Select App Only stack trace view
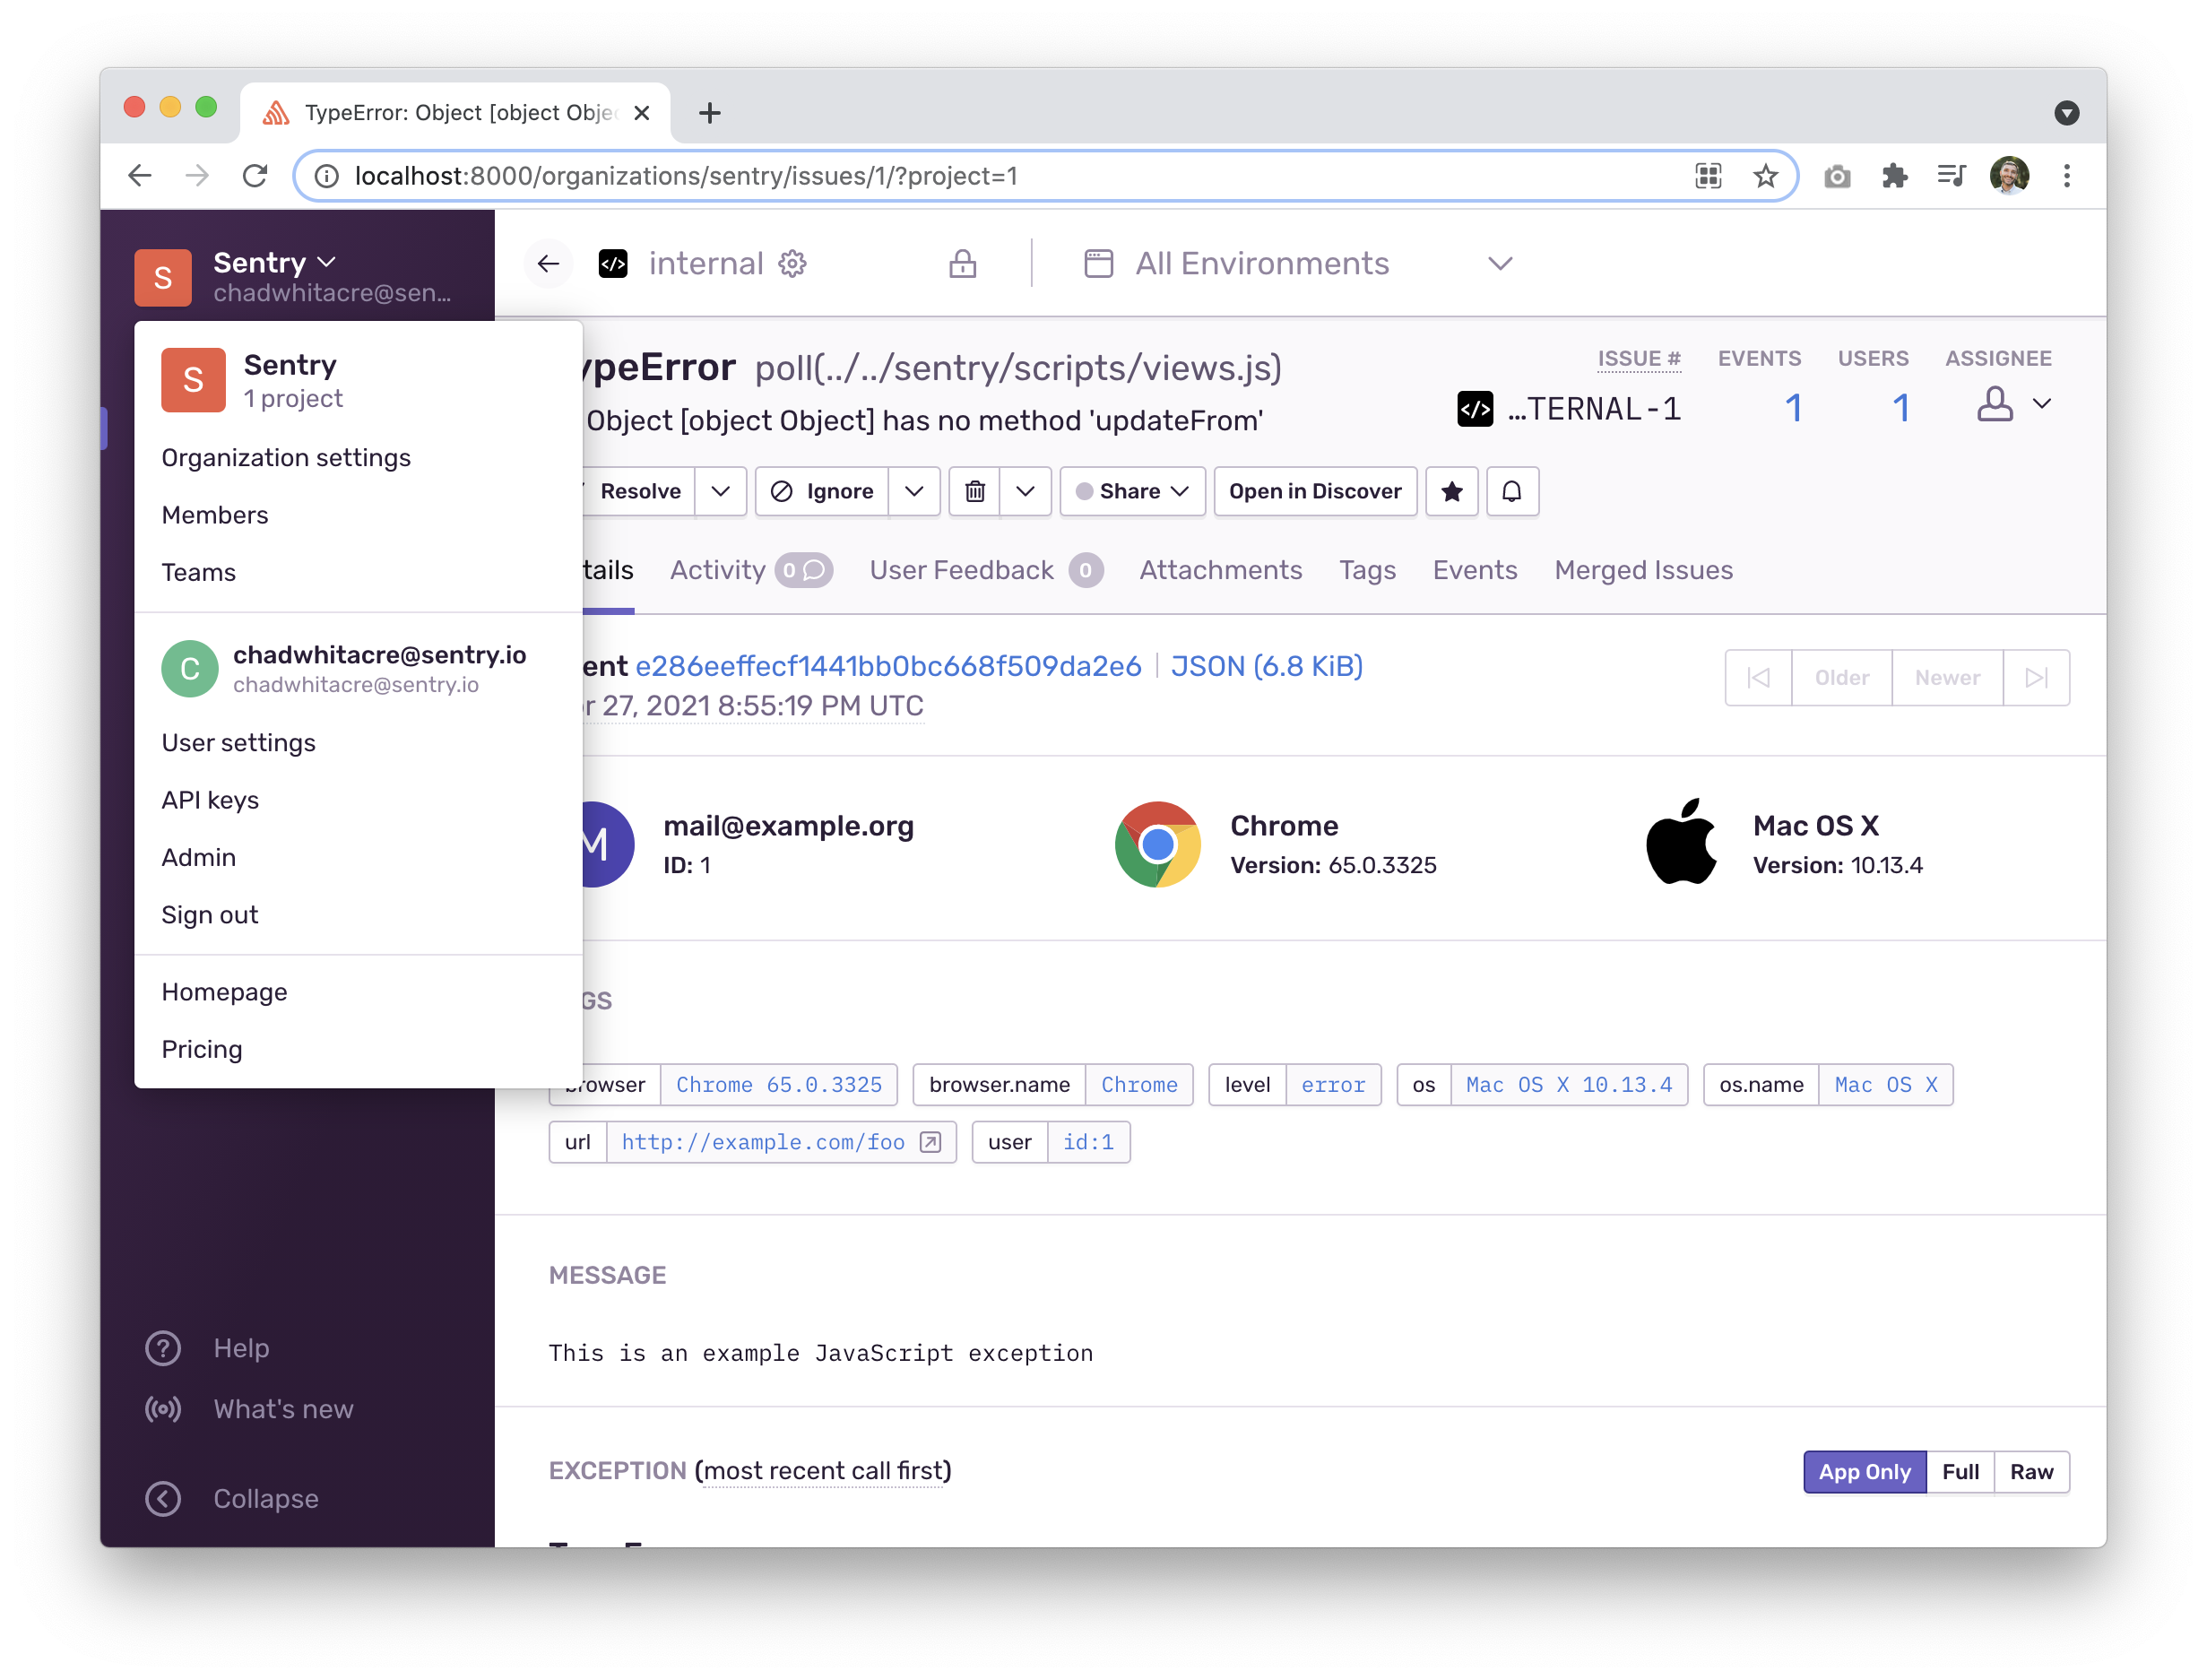Image resolution: width=2207 pixels, height=1680 pixels. [1863, 1472]
